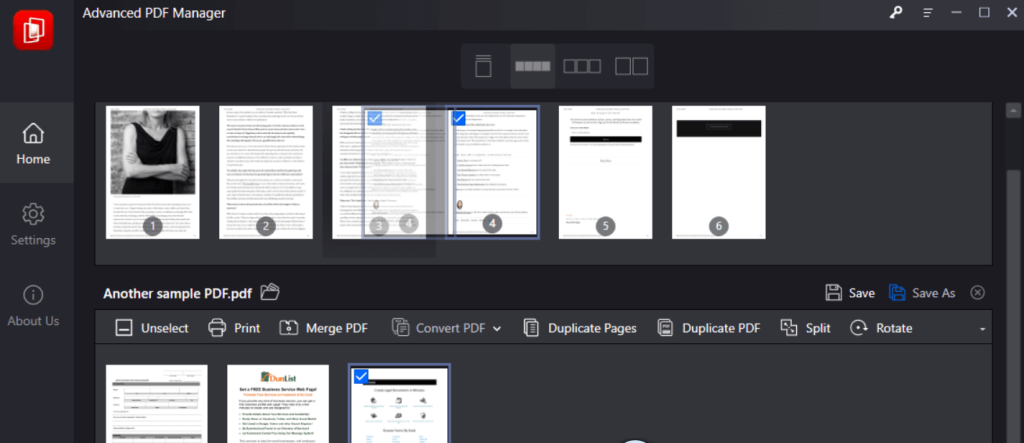The height and width of the screenshot is (443, 1024).
Task: Click the Merge PDF toolbar button
Action: coord(323,328)
